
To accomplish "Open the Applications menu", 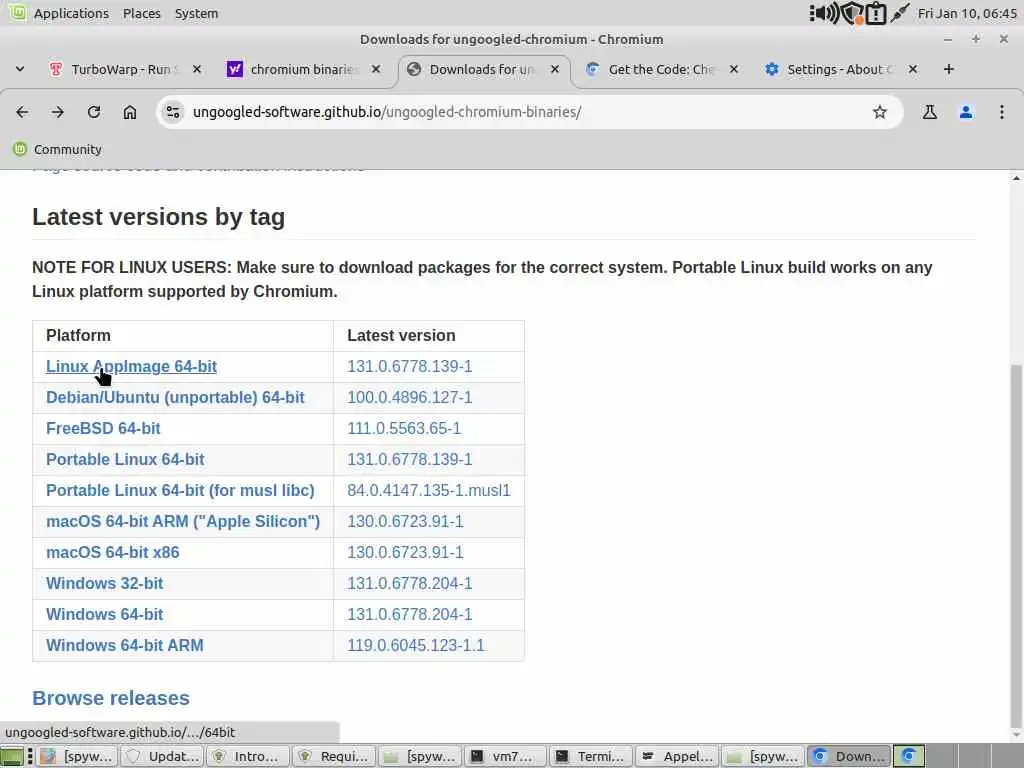I will [x=71, y=13].
